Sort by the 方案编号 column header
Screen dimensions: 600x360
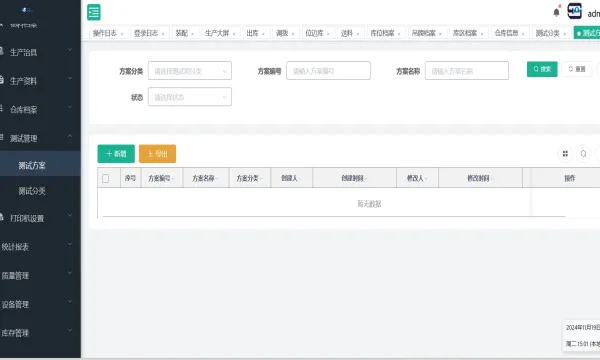(161, 178)
